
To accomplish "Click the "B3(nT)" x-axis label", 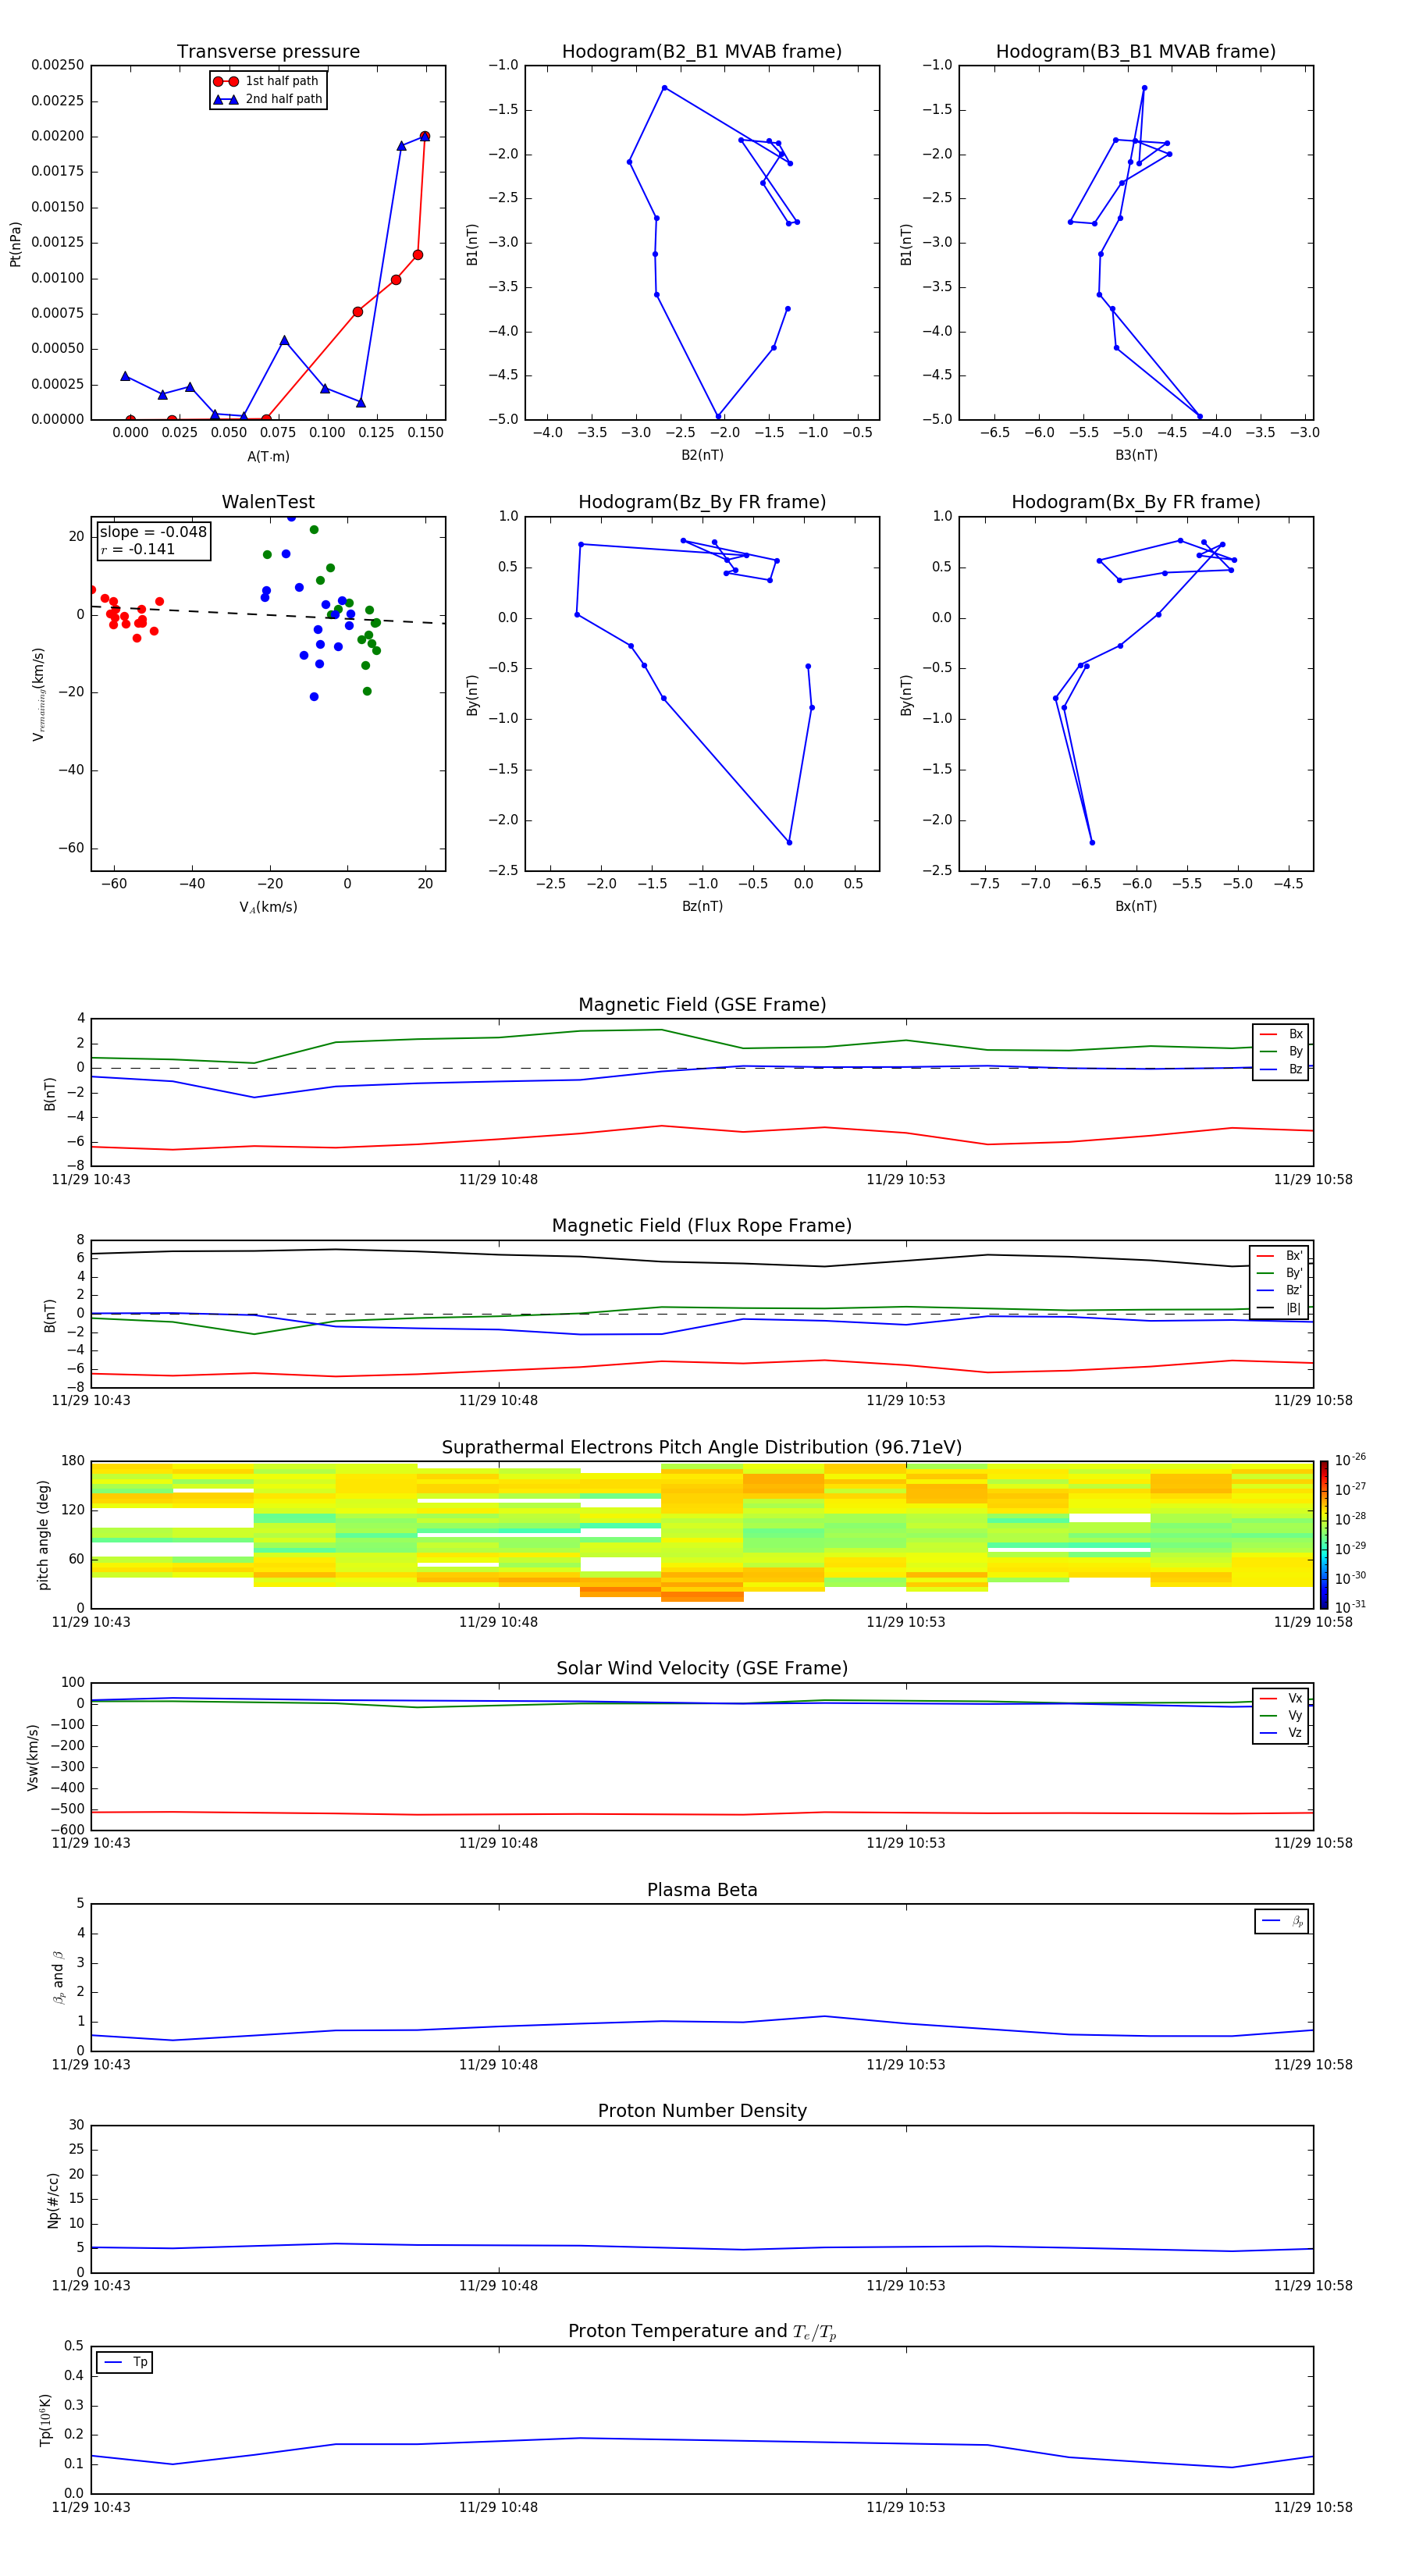I will point(1136,455).
